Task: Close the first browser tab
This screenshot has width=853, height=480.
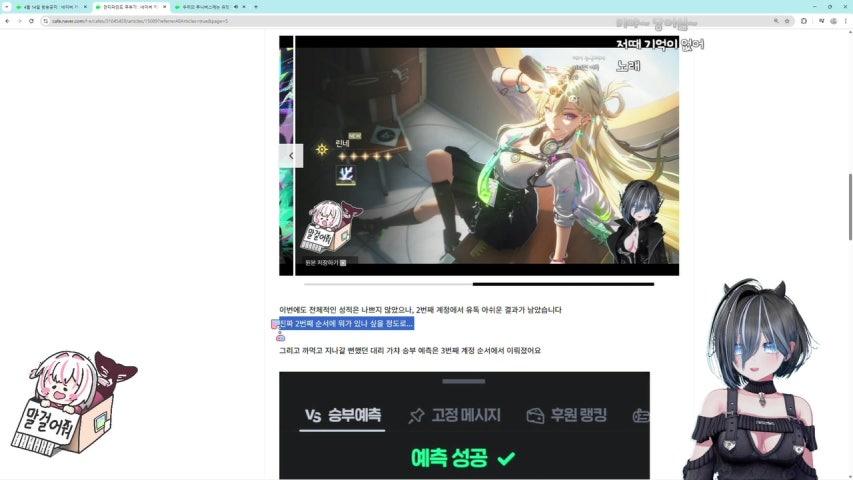Action: pos(85,7)
